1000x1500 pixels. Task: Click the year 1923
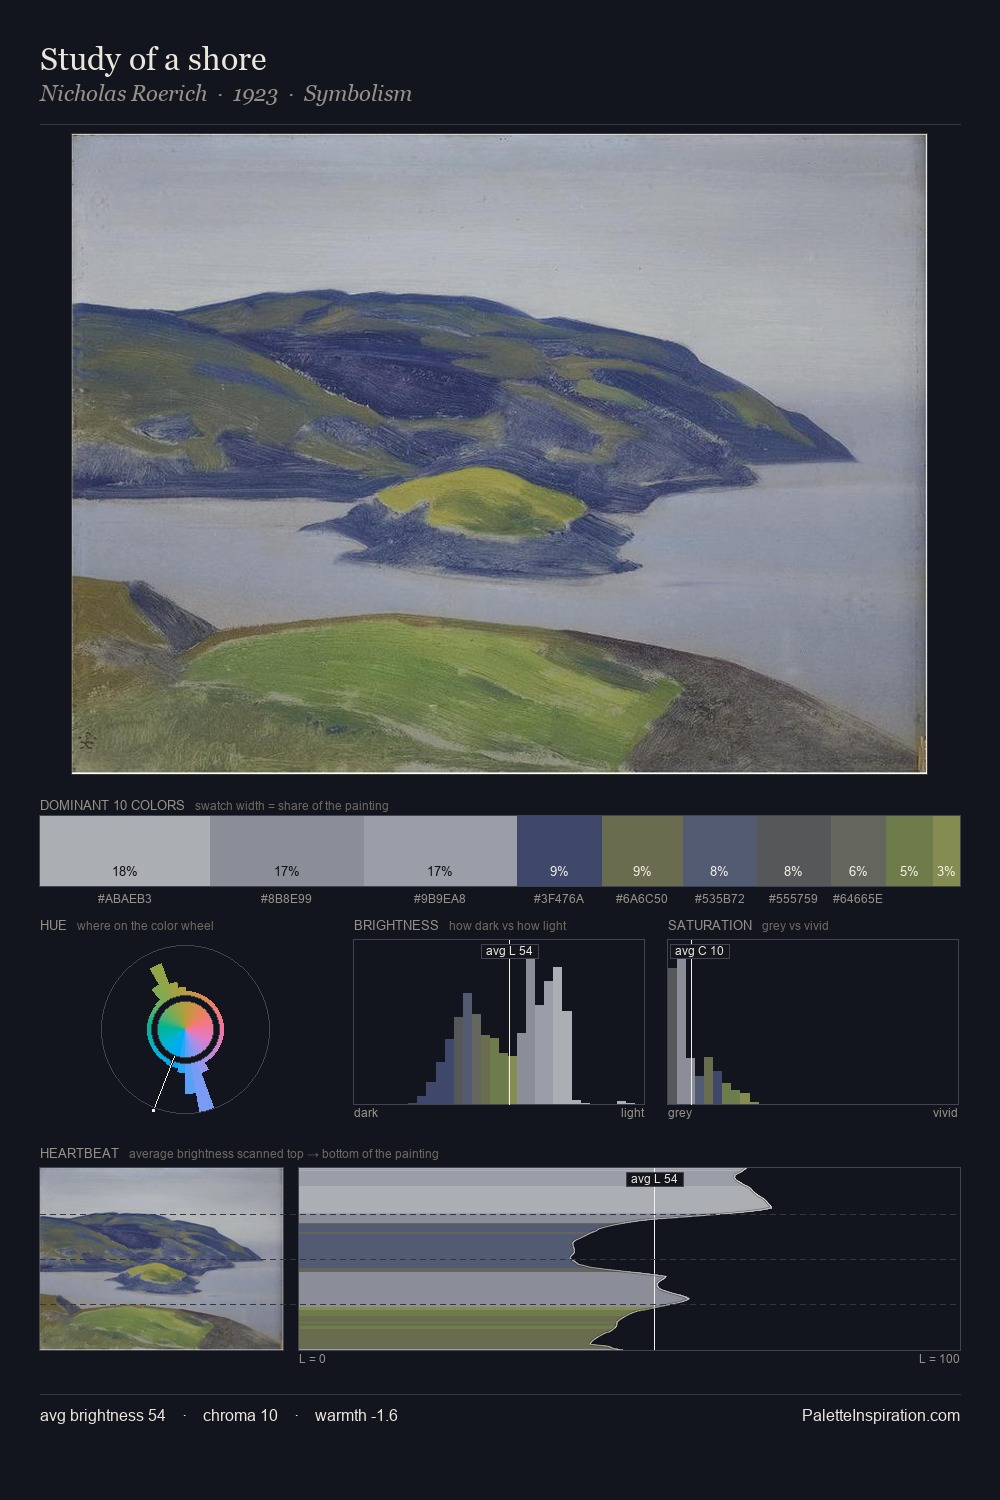point(255,94)
